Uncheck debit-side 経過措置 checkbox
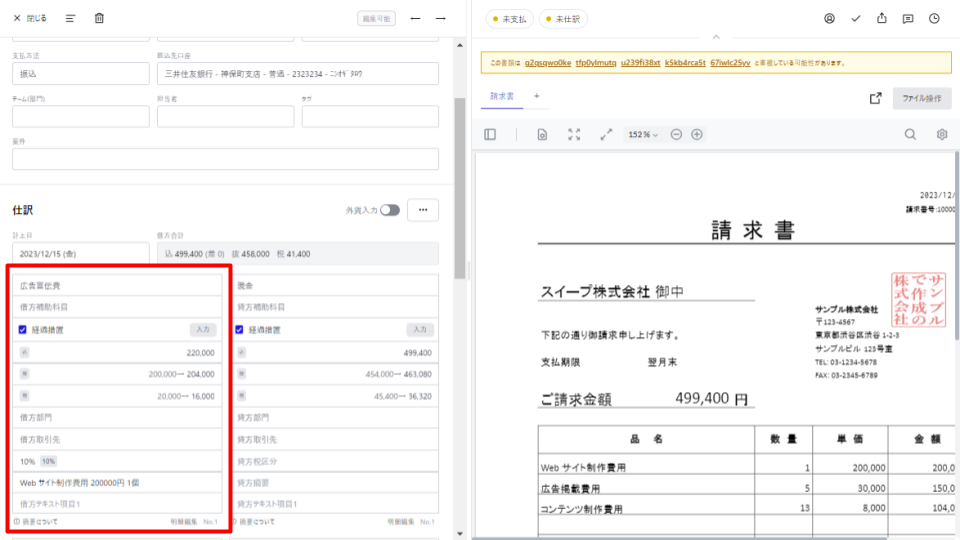 pyautogui.click(x=23, y=329)
